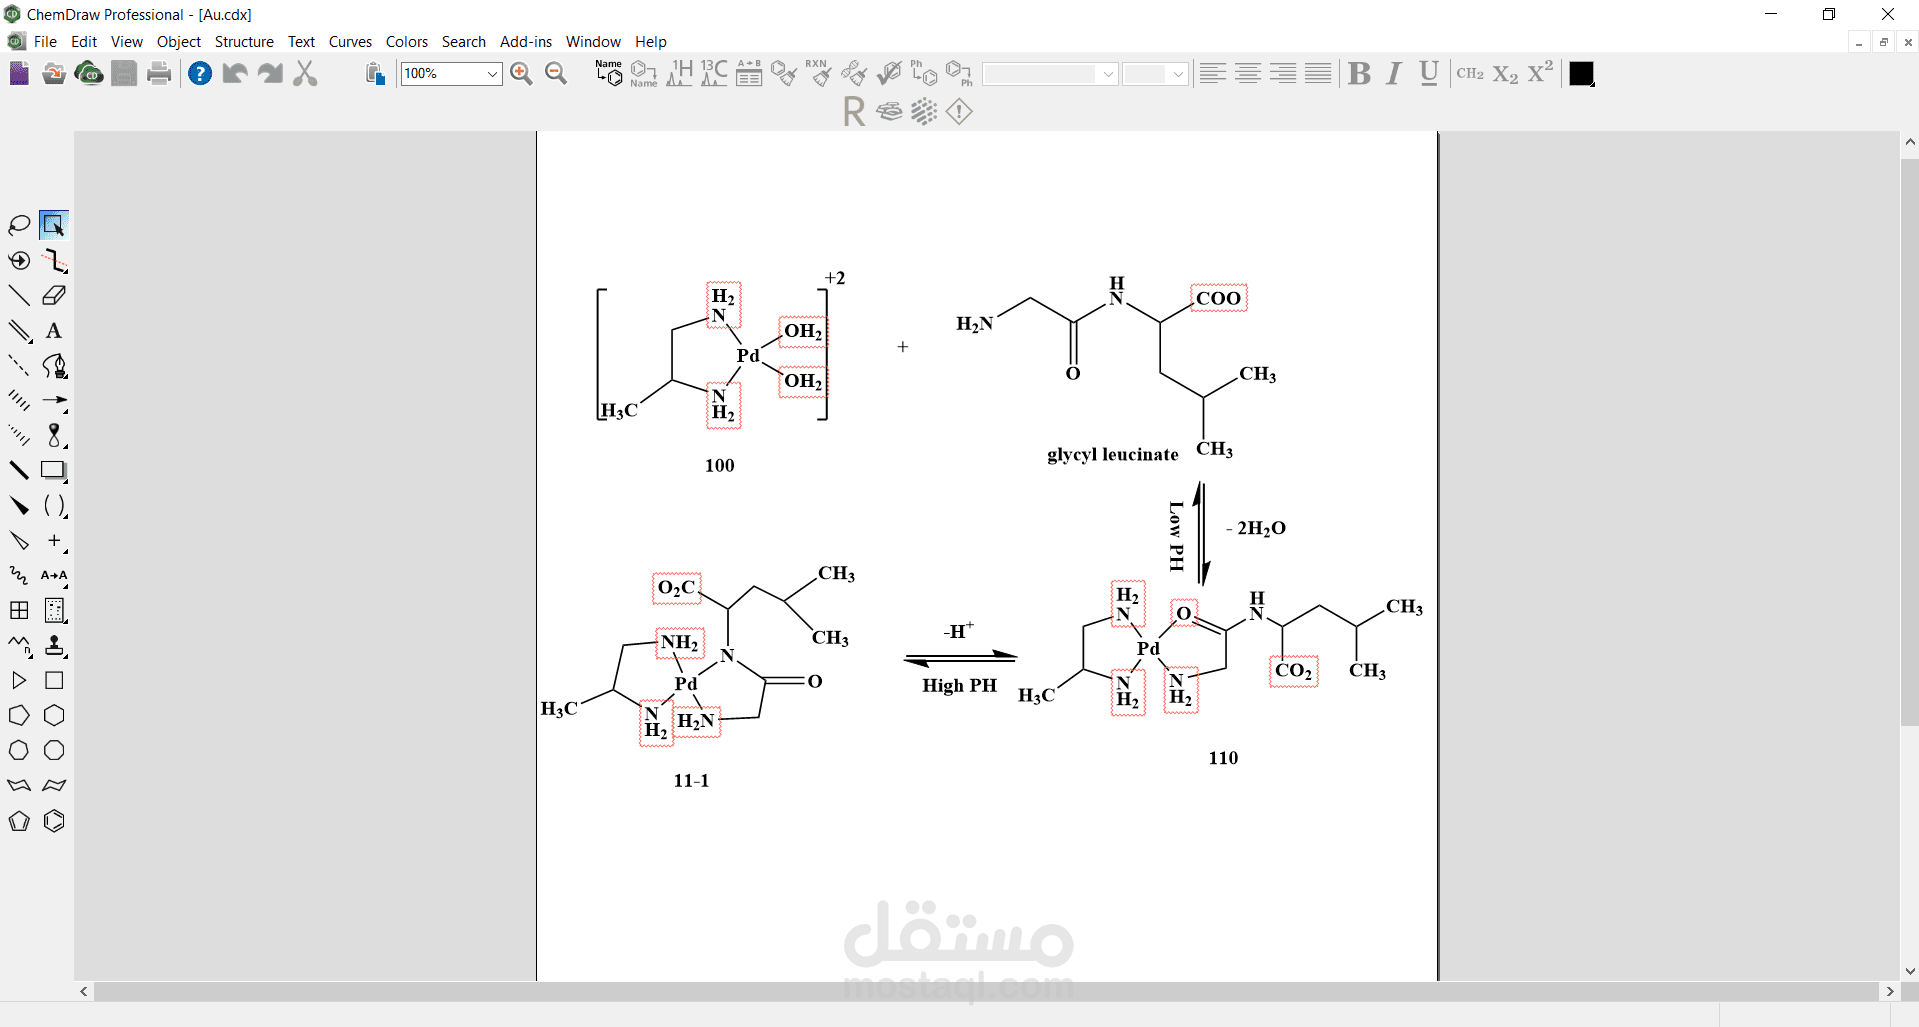
Task: Toggle Underline text formatting
Action: [1429, 73]
